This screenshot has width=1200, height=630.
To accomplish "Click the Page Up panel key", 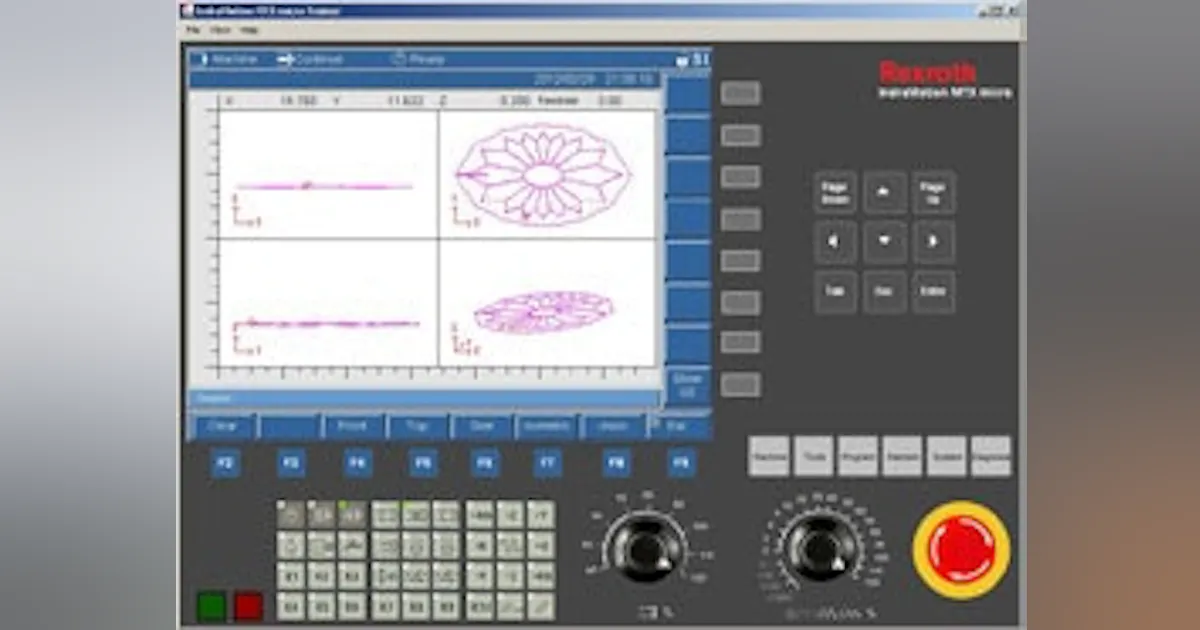I will pyautogui.click(x=933, y=192).
